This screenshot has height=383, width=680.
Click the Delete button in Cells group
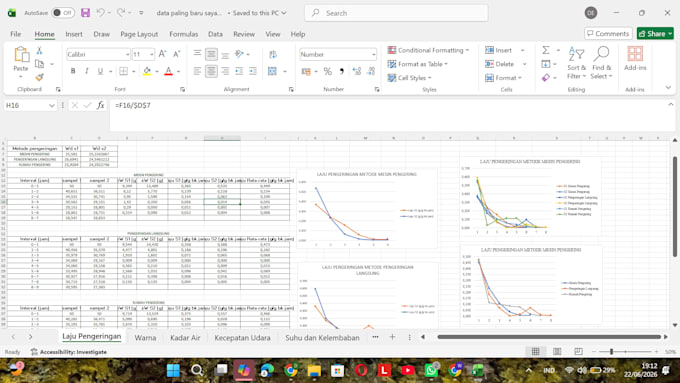[x=506, y=64]
